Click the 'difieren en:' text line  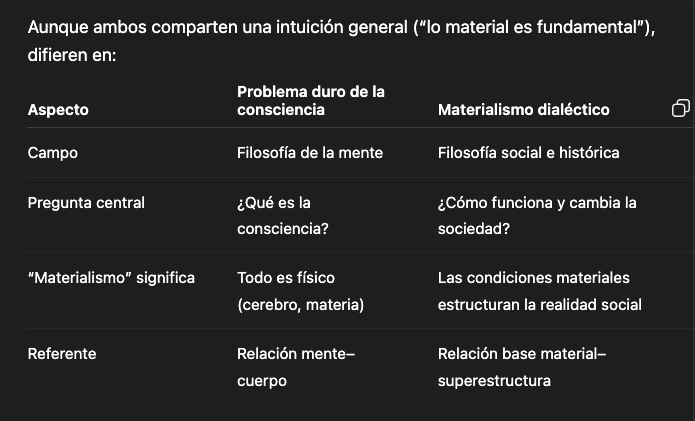point(72,55)
